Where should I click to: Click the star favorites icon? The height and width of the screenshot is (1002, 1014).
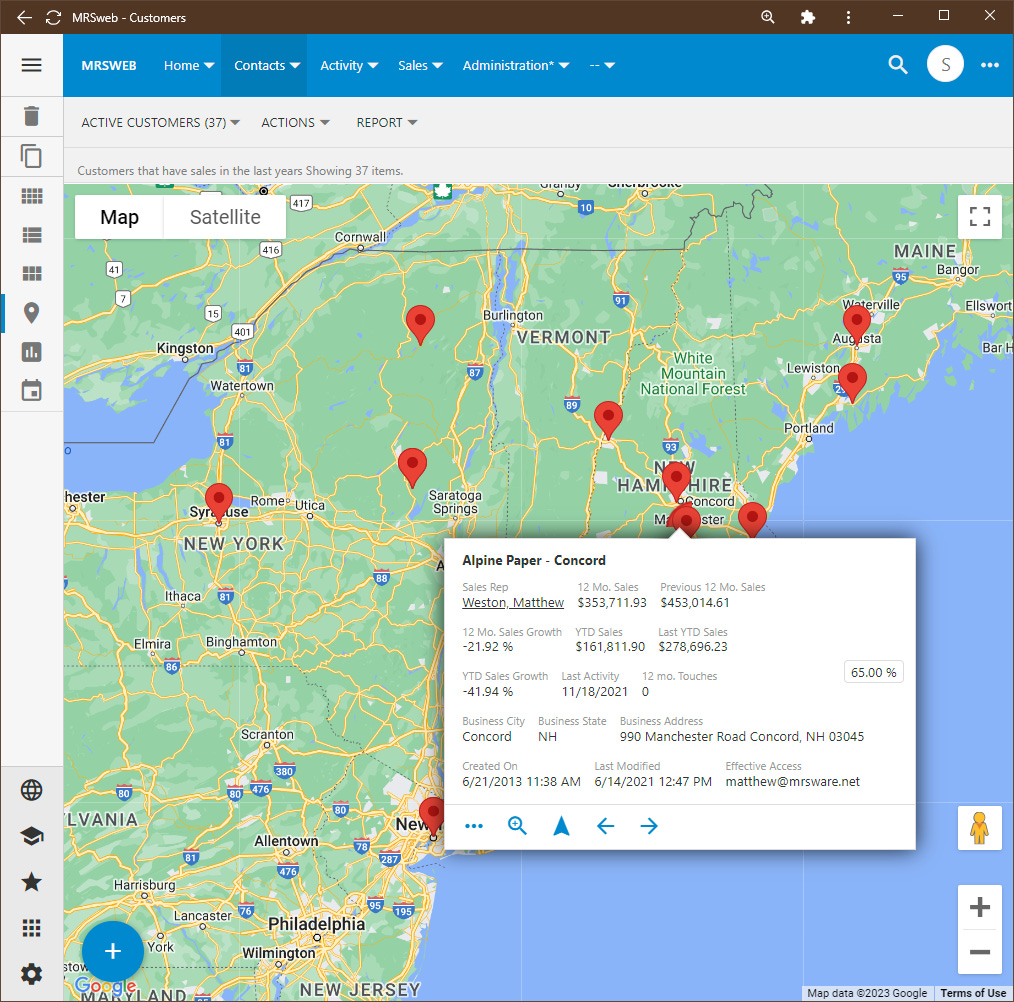click(31, 882)
